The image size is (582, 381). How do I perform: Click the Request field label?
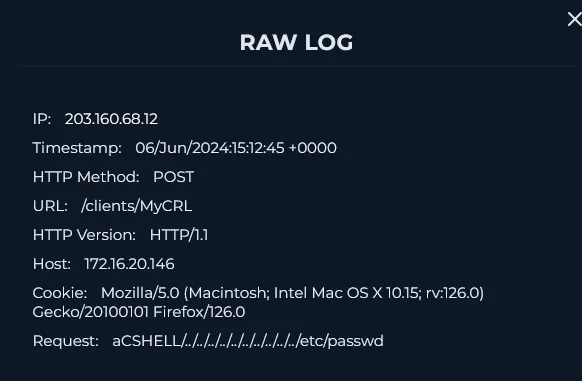66,341
